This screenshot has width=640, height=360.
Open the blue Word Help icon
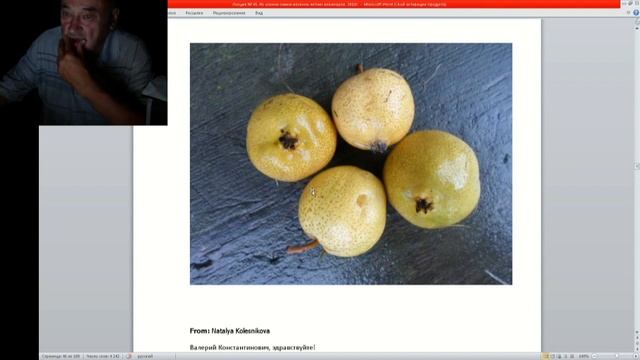(x=636, y=13)
